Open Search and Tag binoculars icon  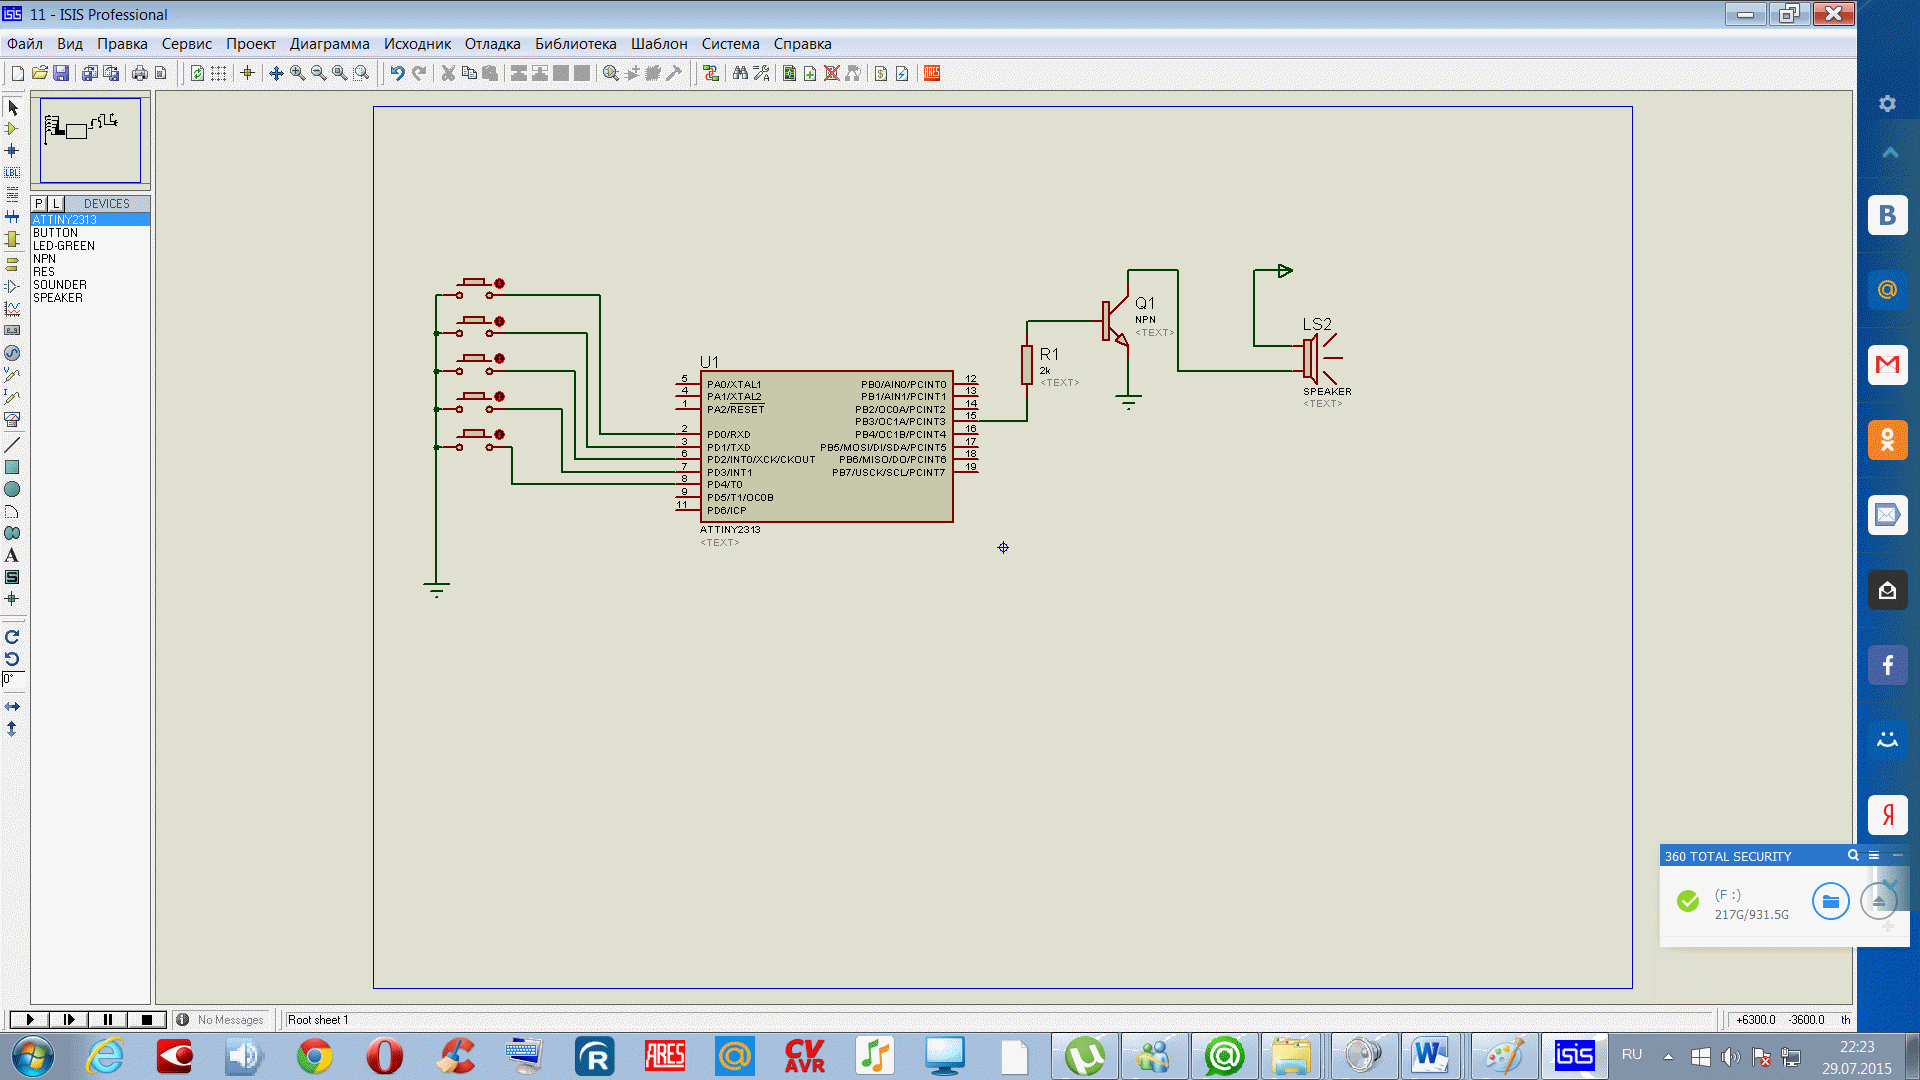coord(740,73)
